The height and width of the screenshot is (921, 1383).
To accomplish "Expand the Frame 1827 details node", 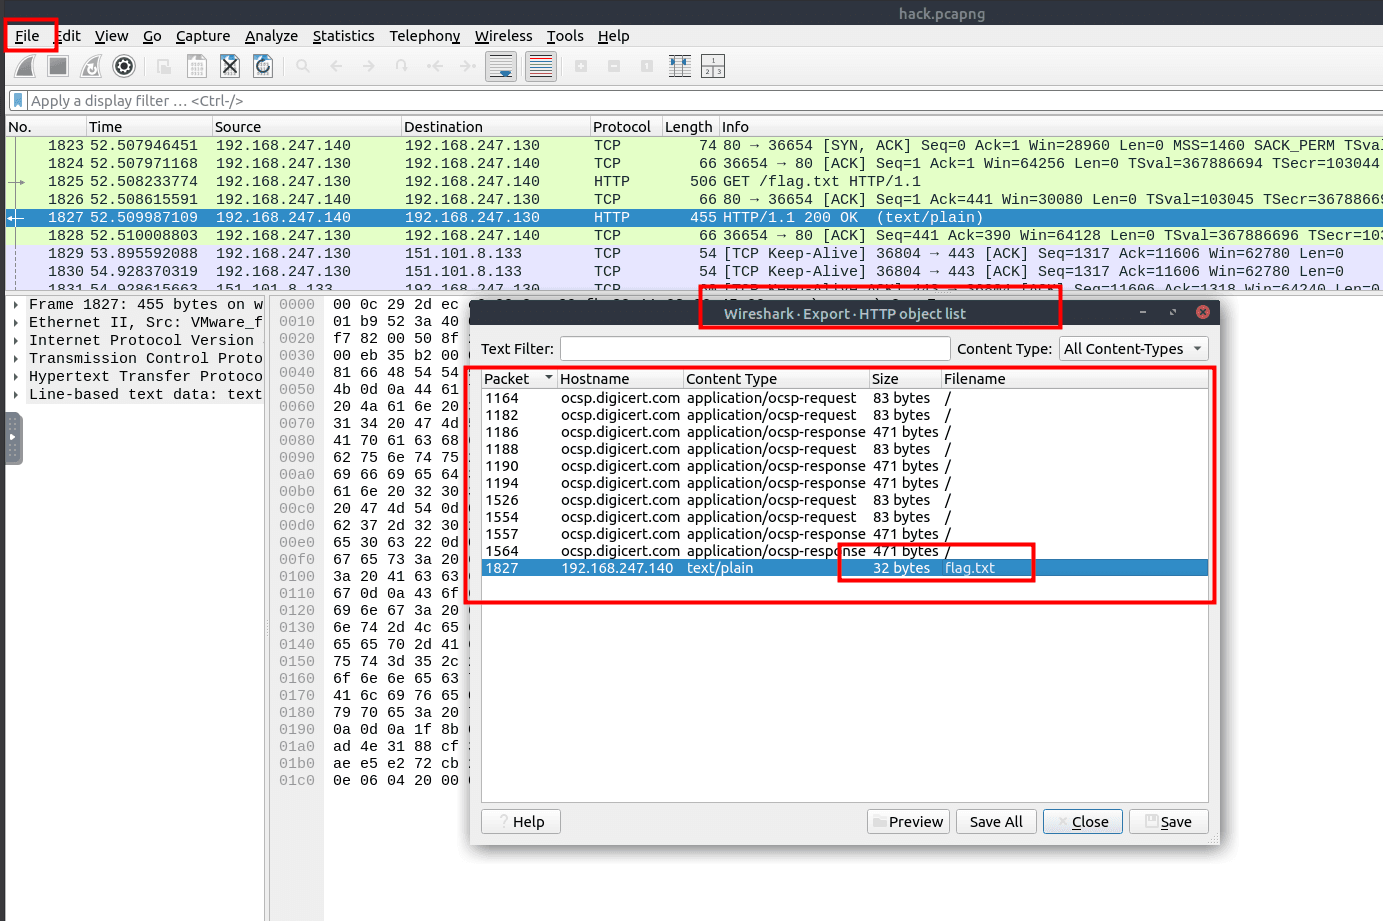I will click(x=16, y=305).
